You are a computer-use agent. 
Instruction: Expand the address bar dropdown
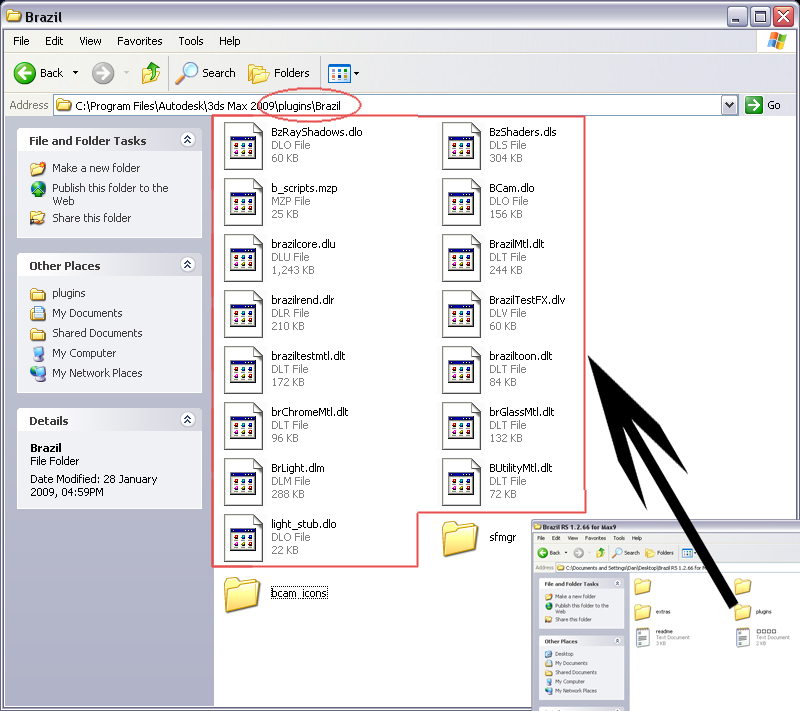click(730, 106)
